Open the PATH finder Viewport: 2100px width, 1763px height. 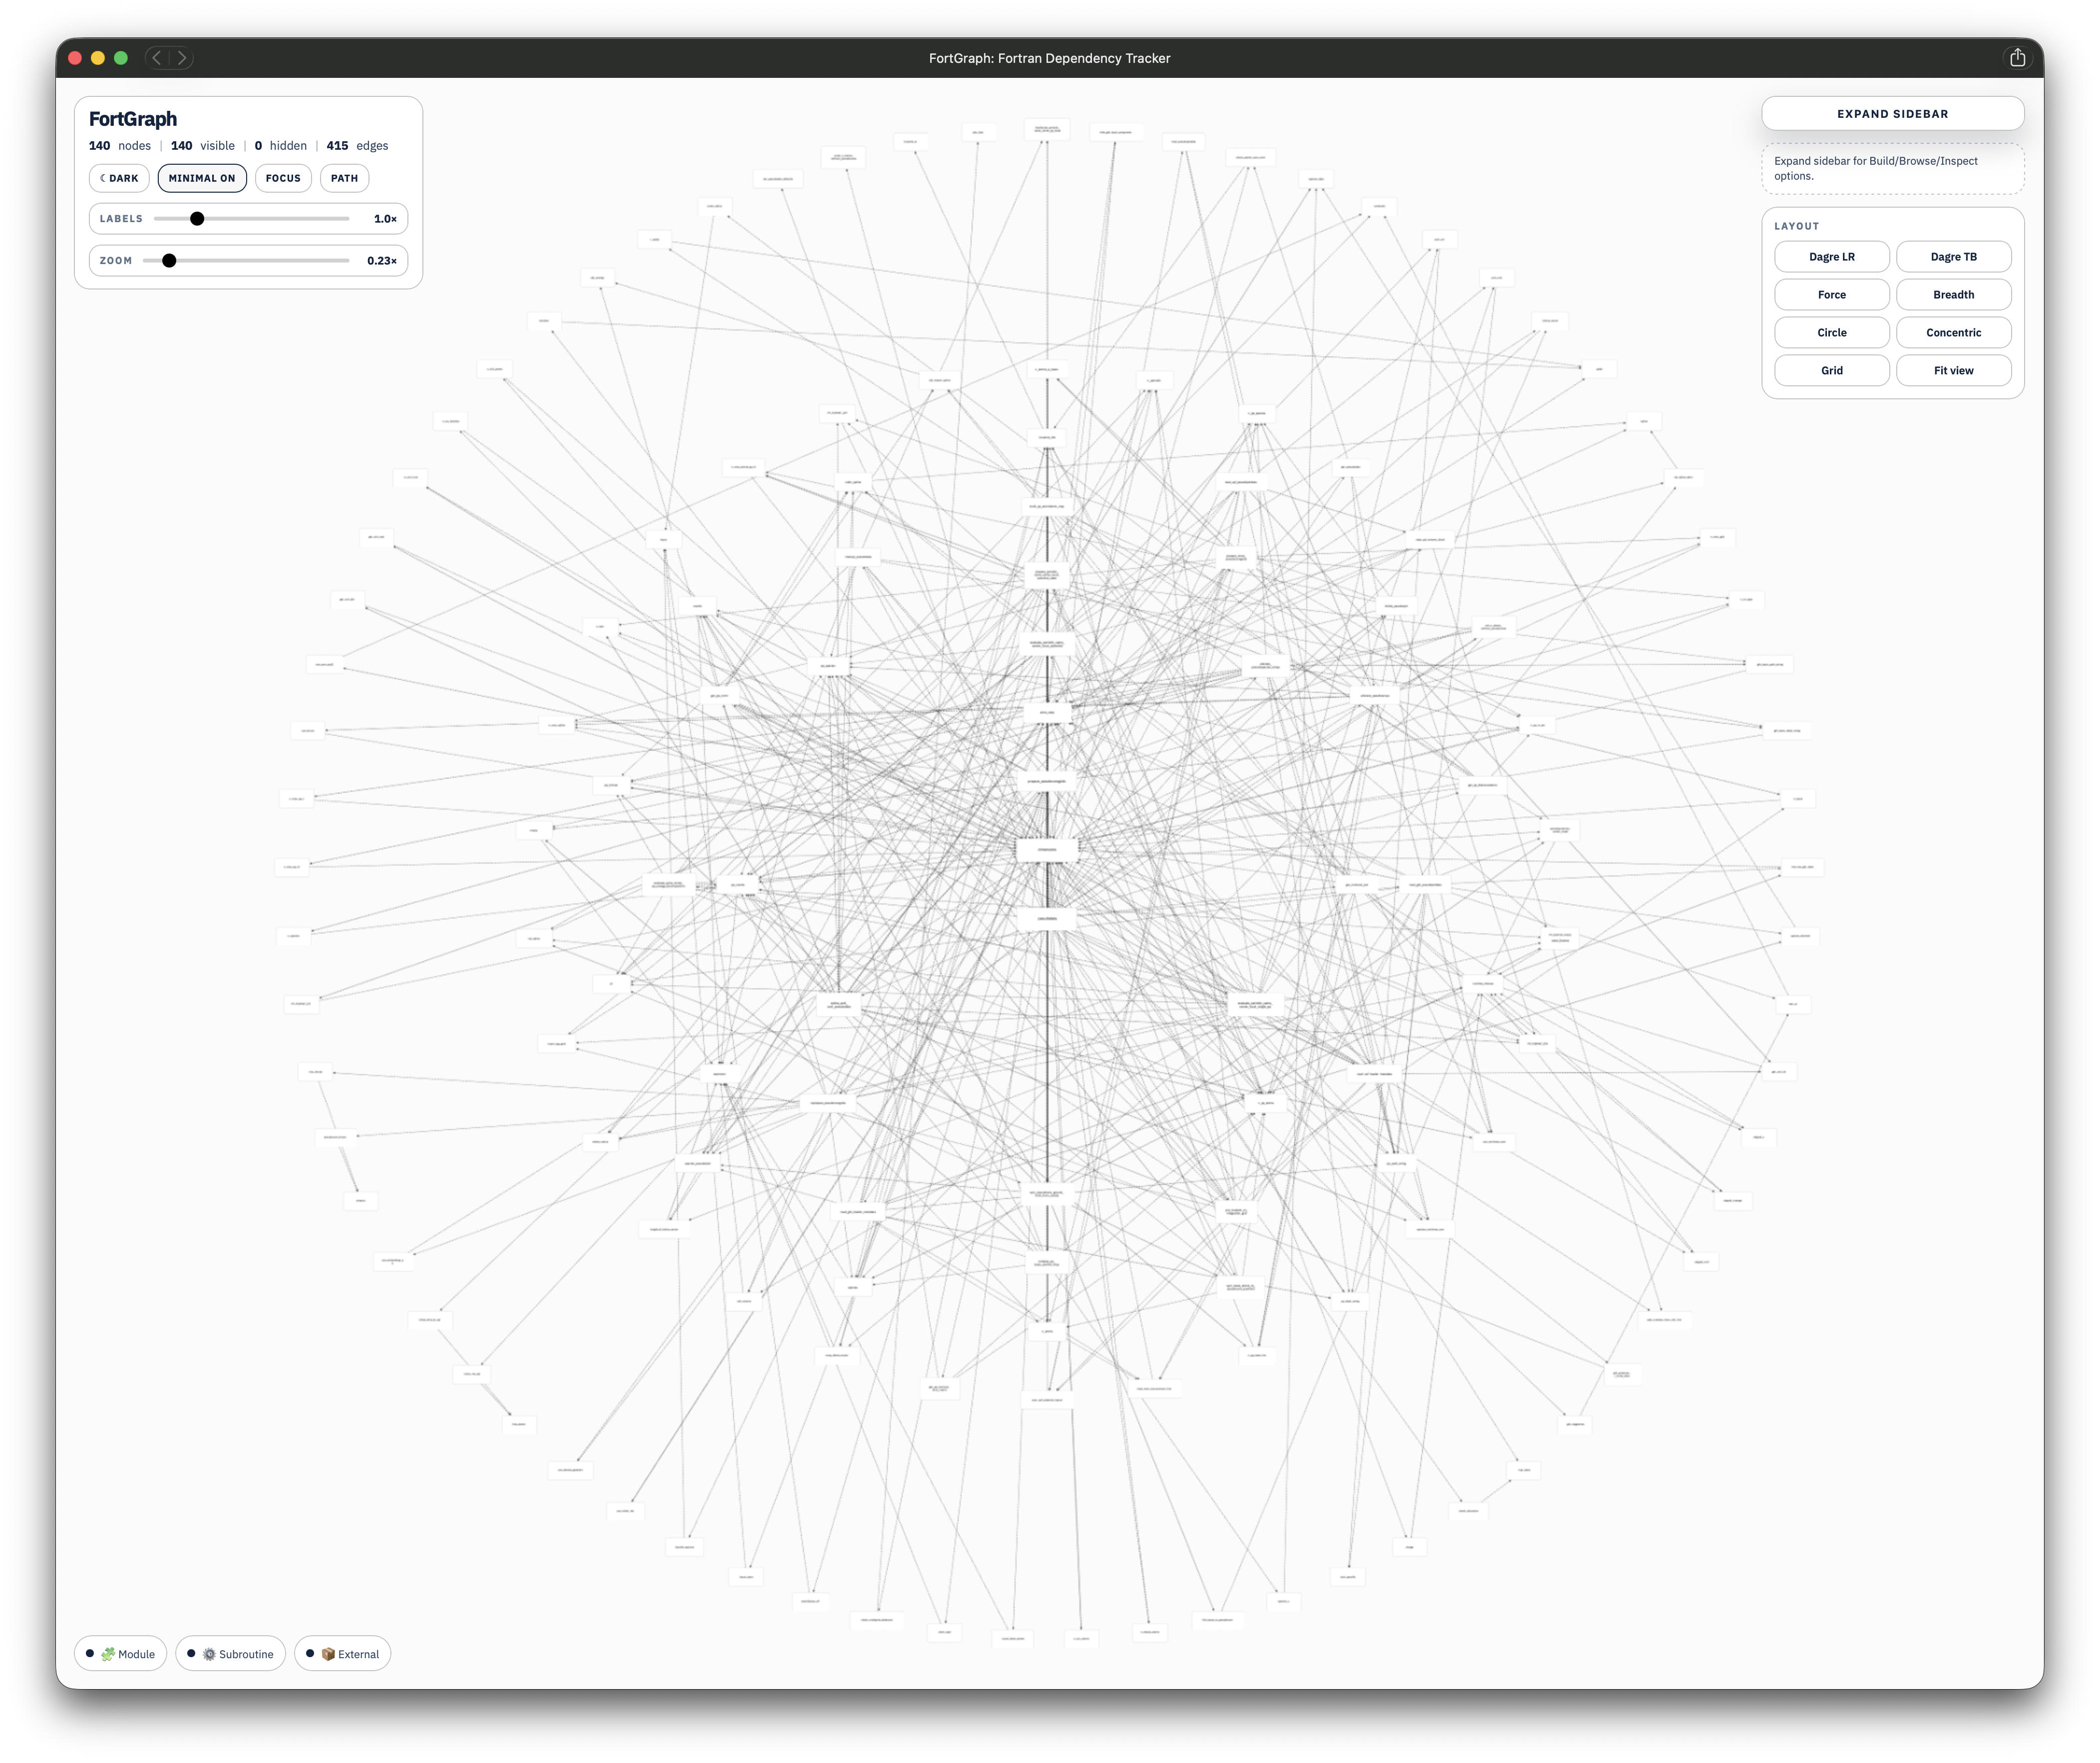tap(344, 178)
